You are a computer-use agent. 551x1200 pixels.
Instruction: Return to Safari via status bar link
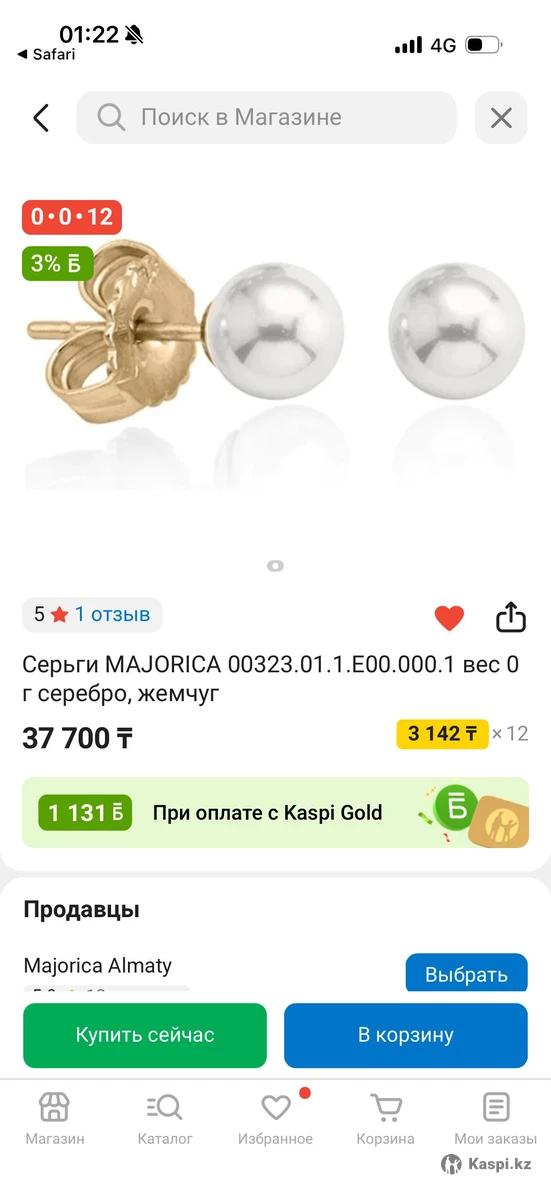[46, 54]
